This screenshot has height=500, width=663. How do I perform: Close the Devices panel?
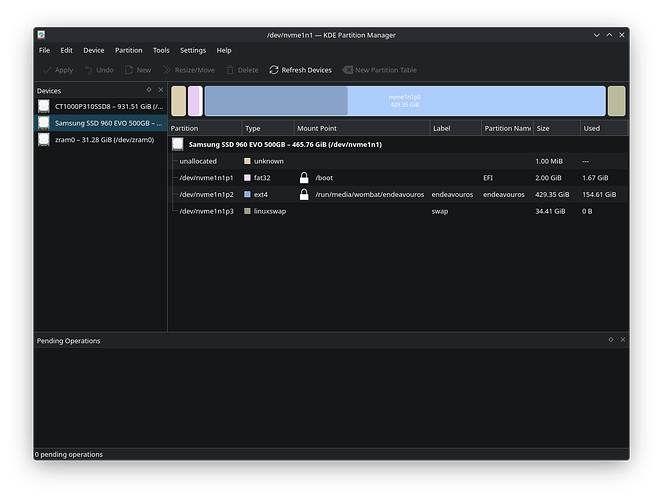click(159, 90)
